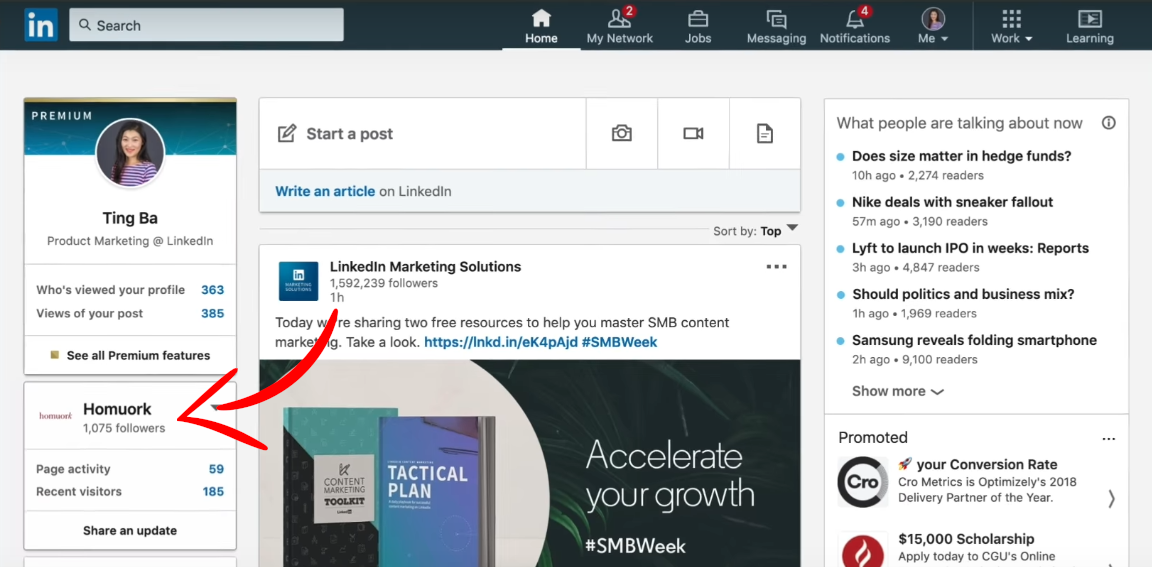
Task: Click the Accelerate your growth post image
Action: click(530, 463)
